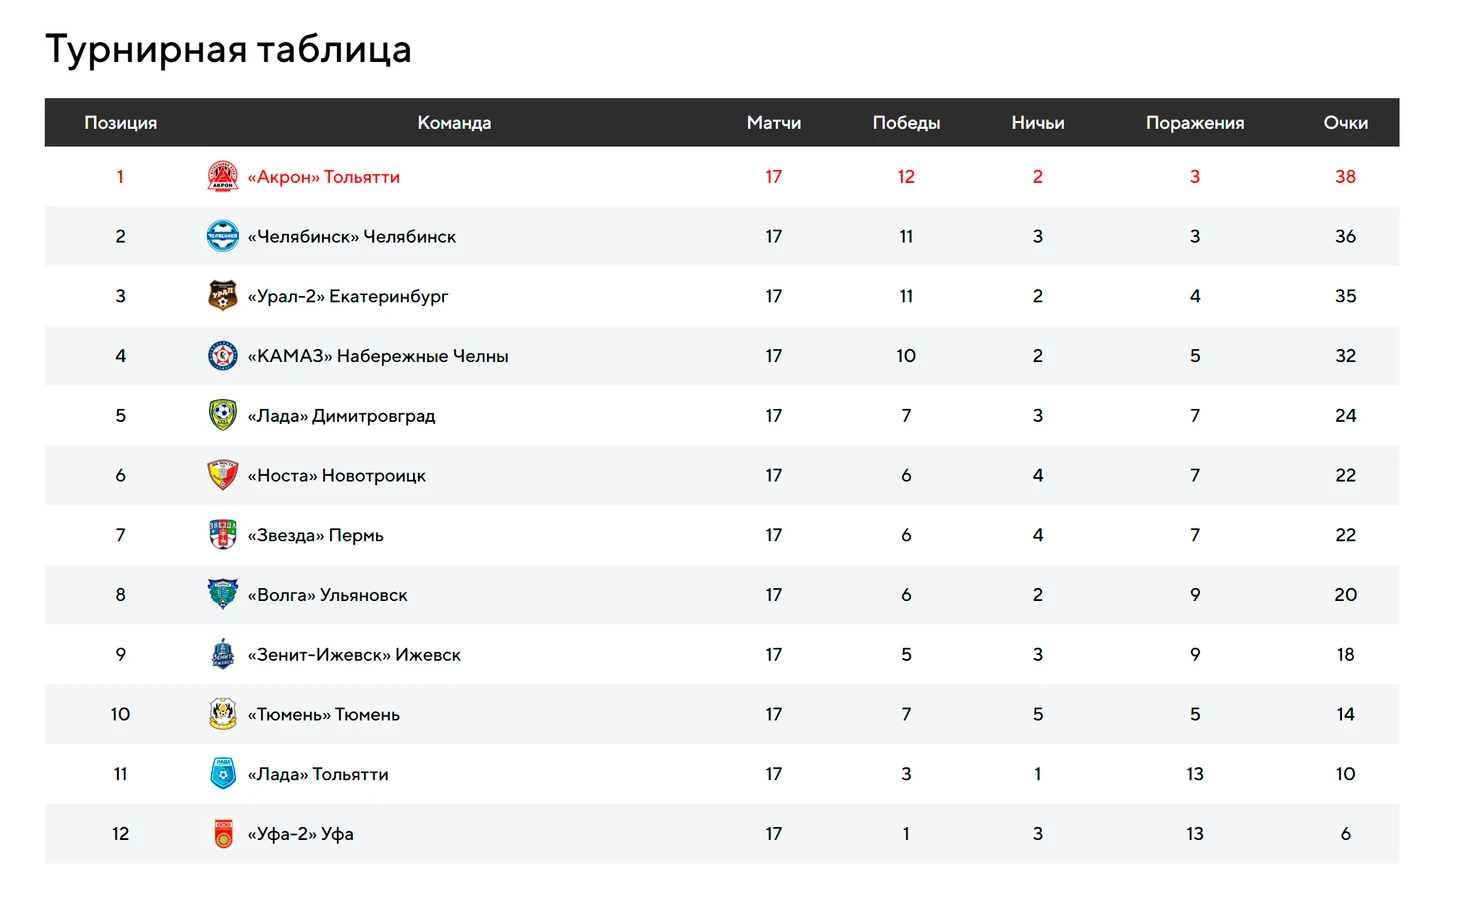Open the «КАМАЗ» Набережные Челны team link

(x=378, y=356)
